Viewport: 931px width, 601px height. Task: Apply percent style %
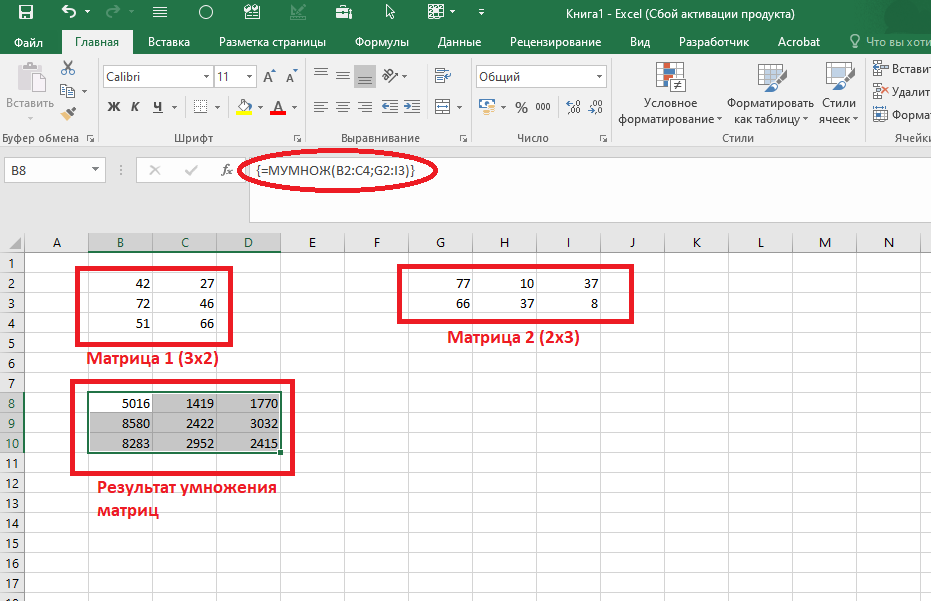pyautogui.click(x=521, y=107)
